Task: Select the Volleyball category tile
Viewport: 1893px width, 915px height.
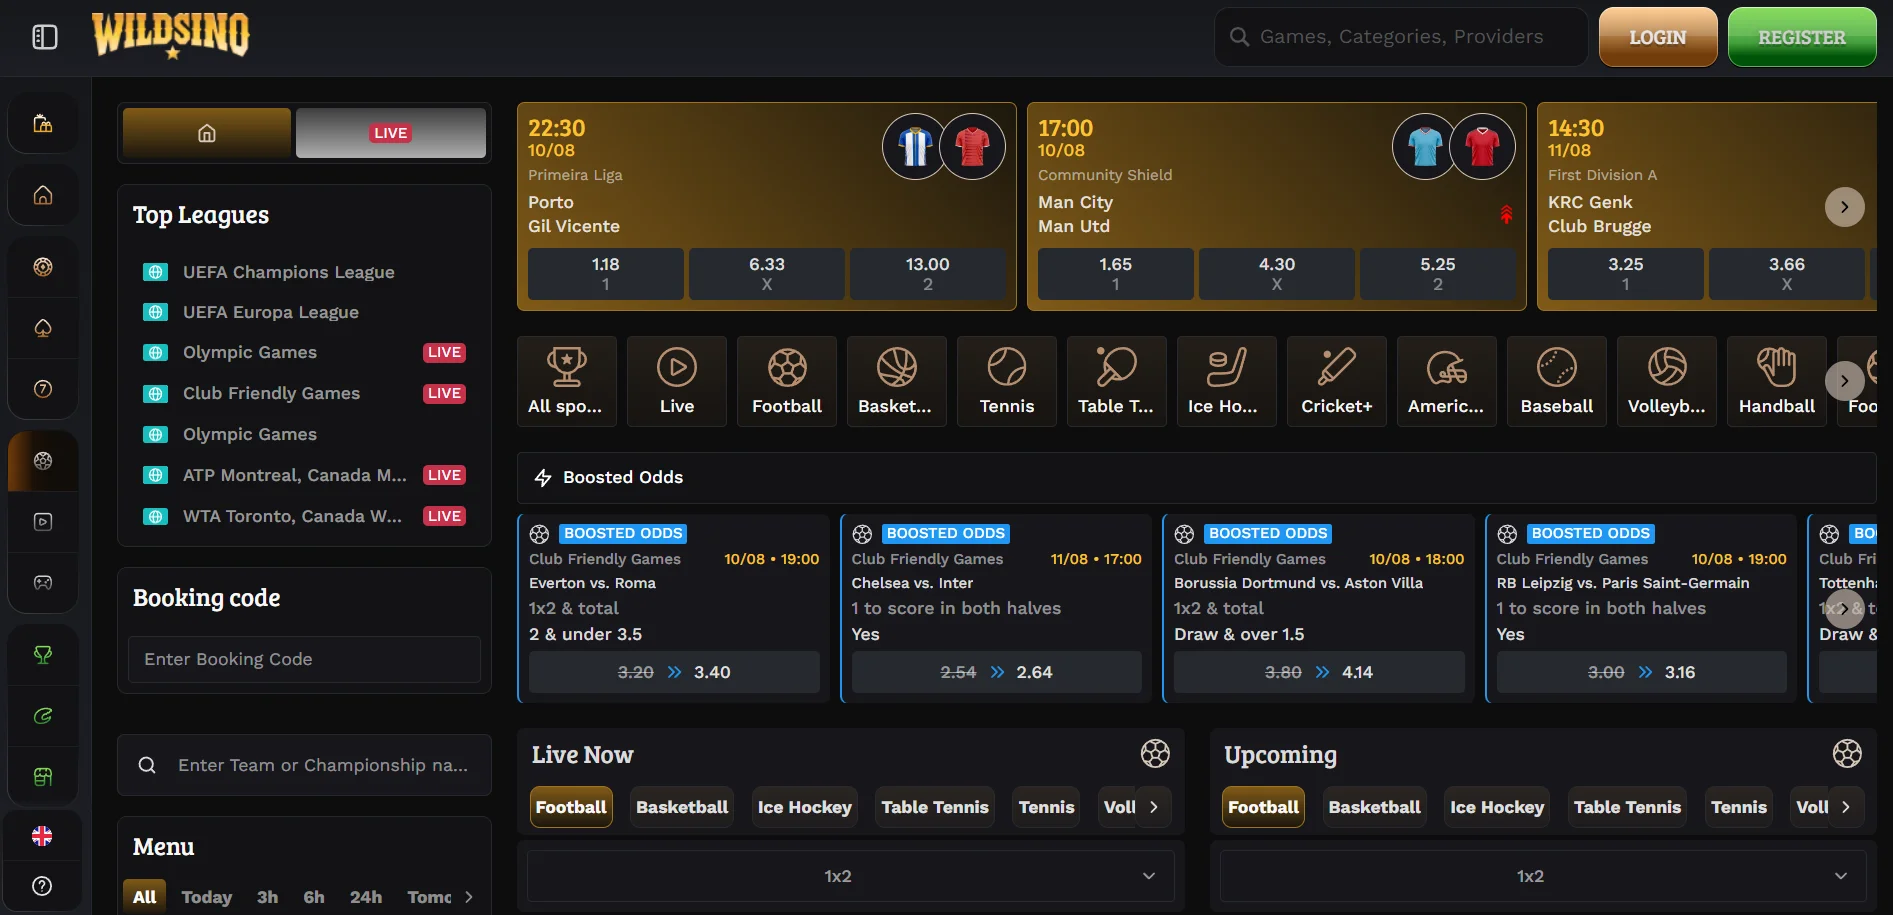Action: tap(1666, 381)
